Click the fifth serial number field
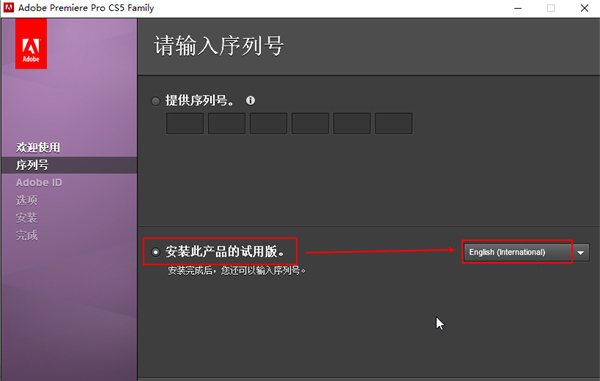 pyautogui.click(x=352, y=123)
